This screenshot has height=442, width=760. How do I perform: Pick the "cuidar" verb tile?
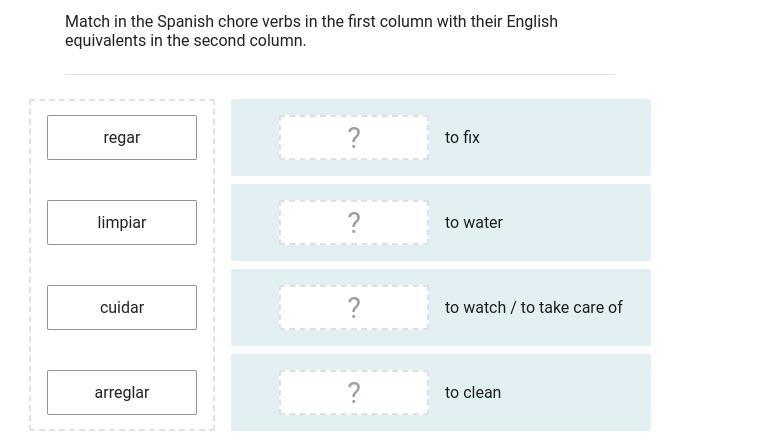click(x=122, y=307)
